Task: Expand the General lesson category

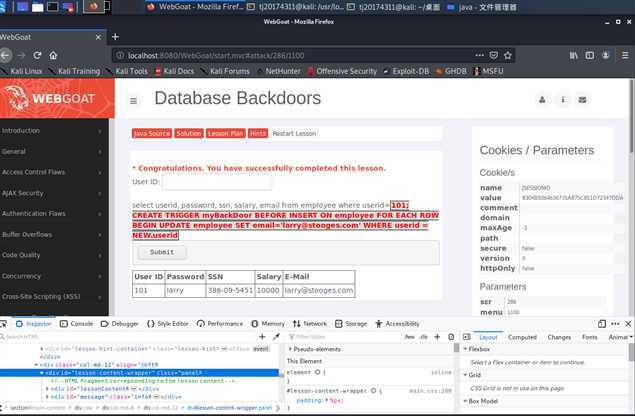Action: [x=52, y=151]
